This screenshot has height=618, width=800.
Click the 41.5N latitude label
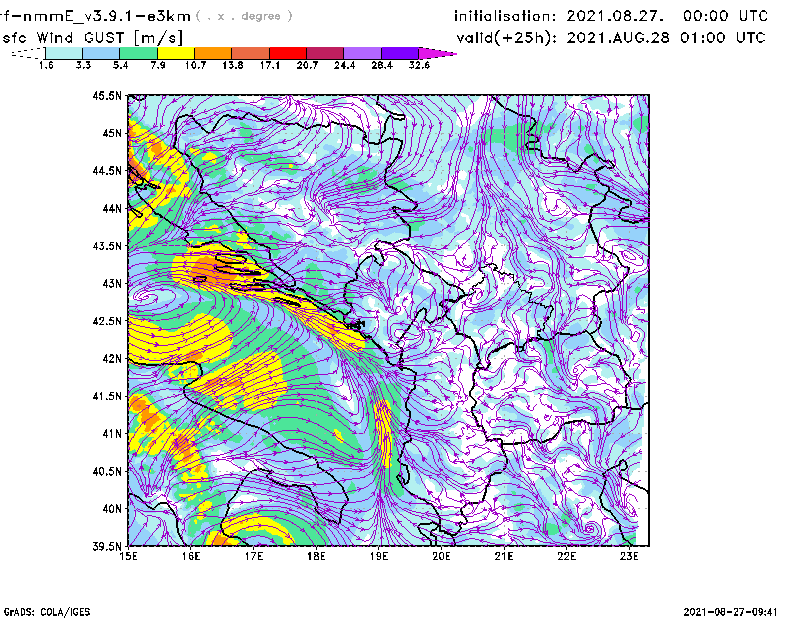tap(107, 396)
